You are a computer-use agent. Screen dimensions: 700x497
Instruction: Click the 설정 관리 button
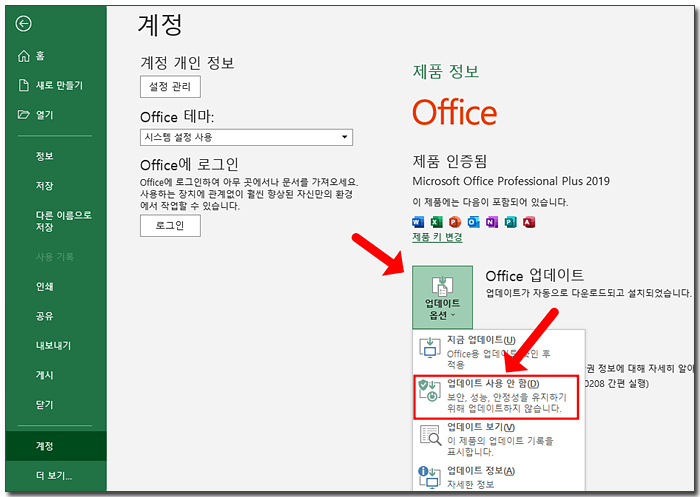coord(170,87)
